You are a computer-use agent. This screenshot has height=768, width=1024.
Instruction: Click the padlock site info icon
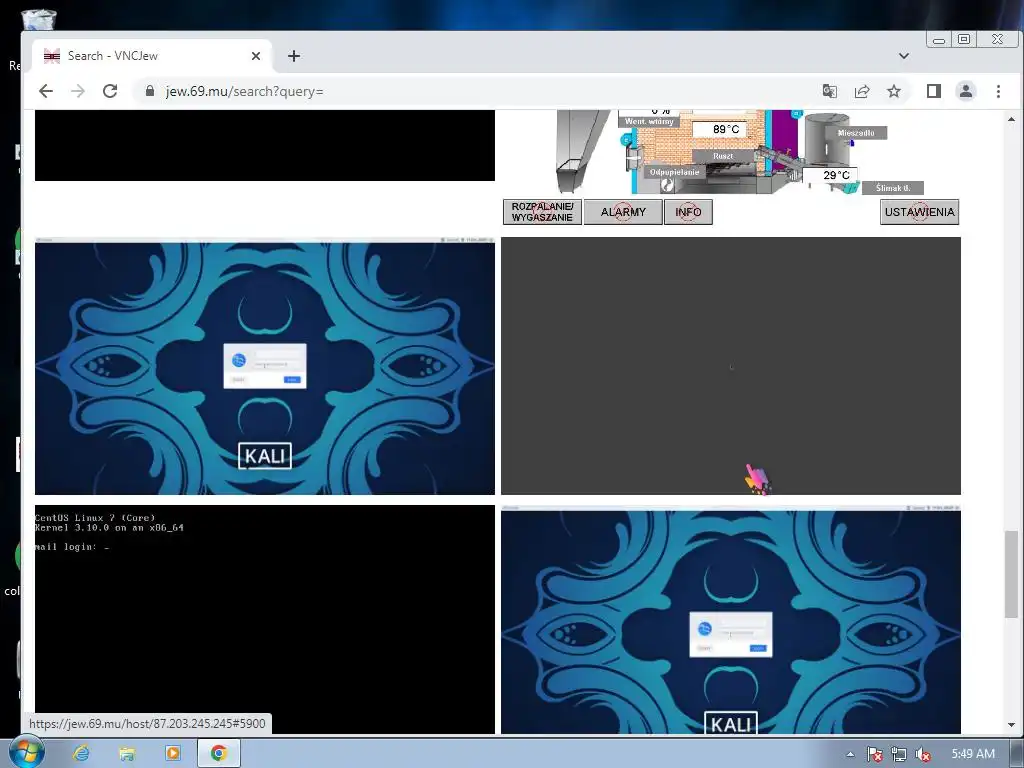tap(150, 91)
